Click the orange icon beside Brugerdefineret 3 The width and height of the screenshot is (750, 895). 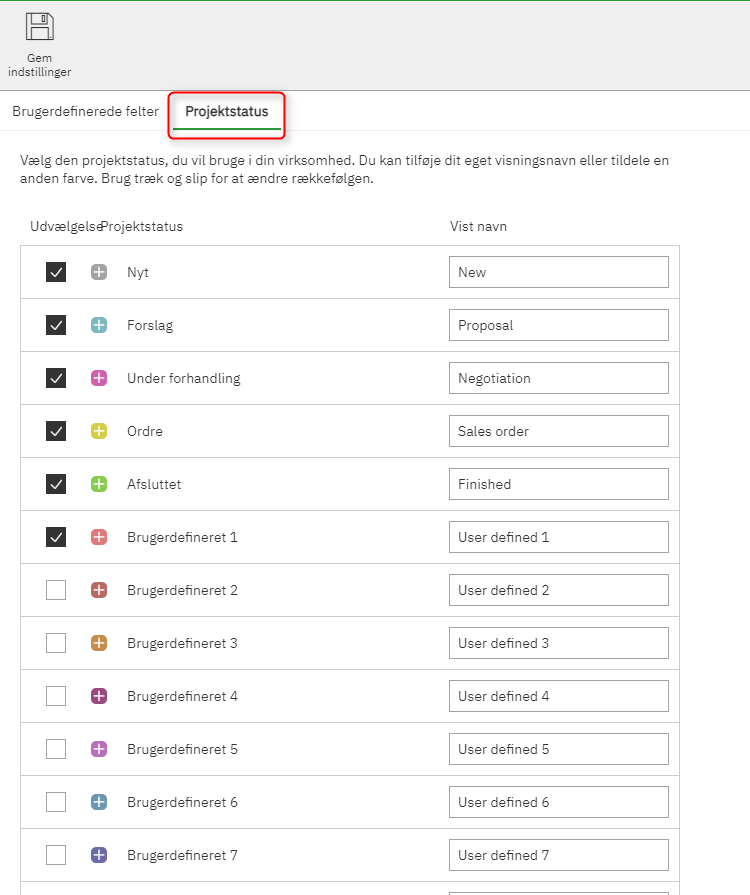99,643
